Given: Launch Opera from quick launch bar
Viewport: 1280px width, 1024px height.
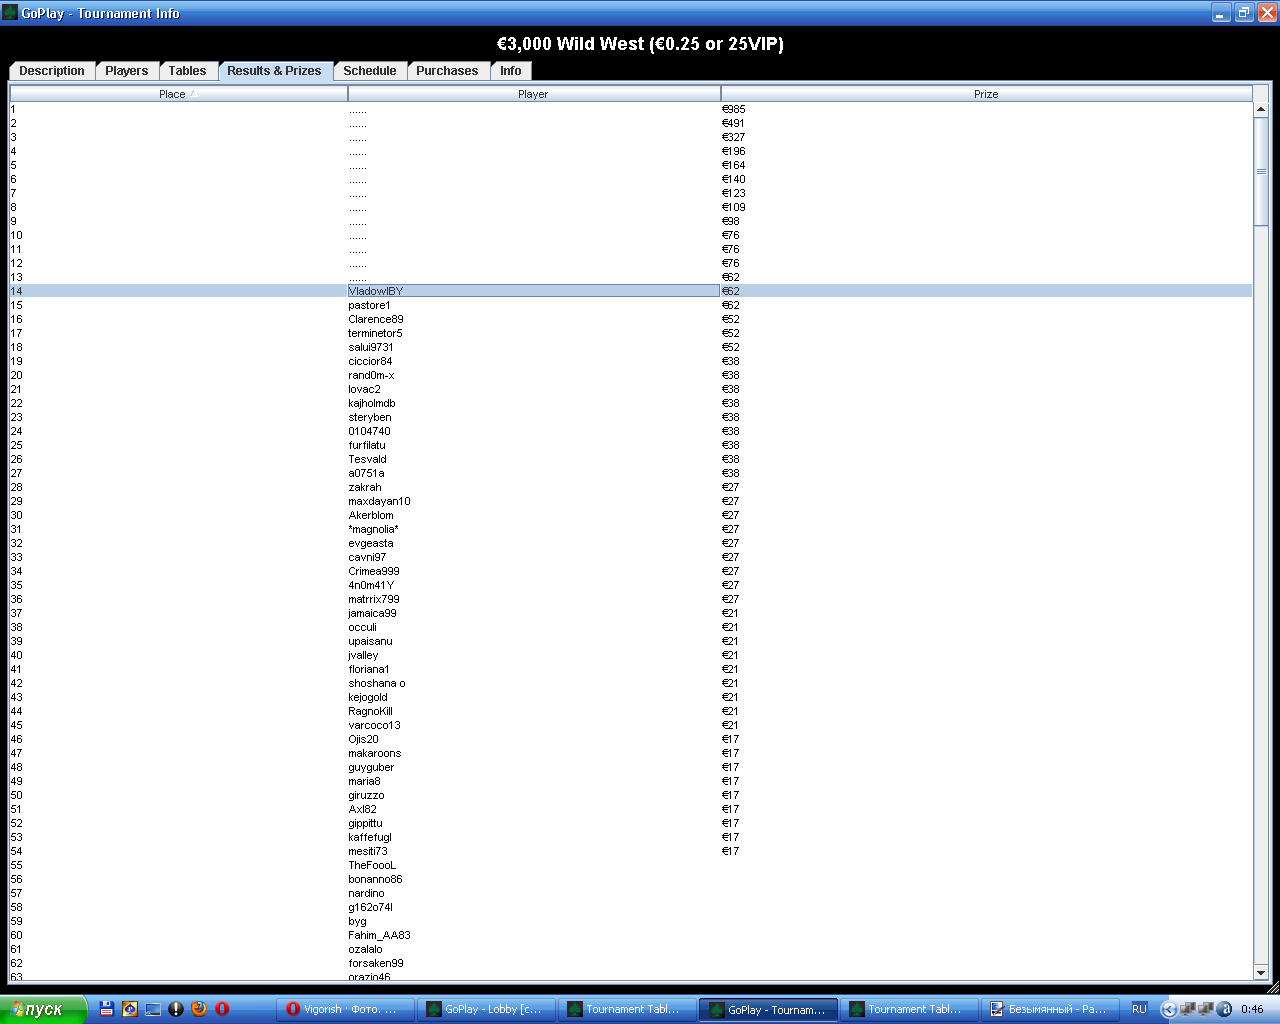Looking at the screenshot, I should click(x=222, y=1009).
